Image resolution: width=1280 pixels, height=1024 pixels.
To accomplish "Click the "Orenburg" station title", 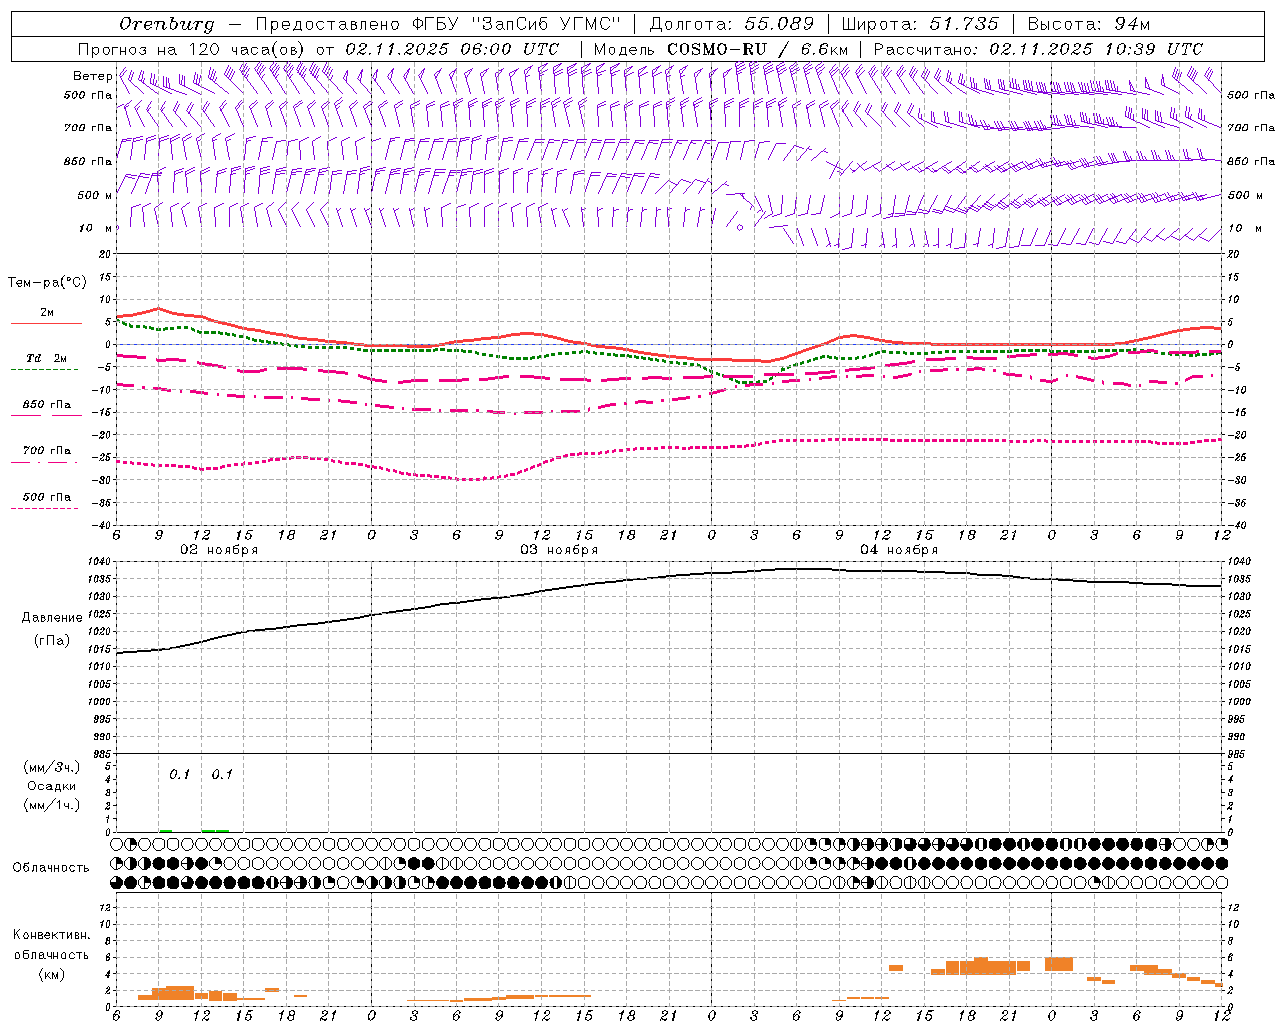I will coord(167,24).
